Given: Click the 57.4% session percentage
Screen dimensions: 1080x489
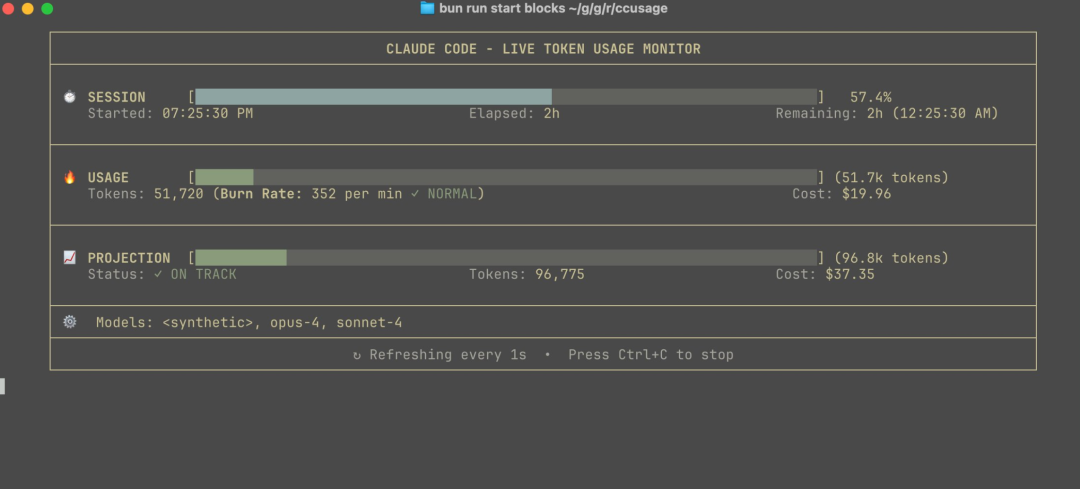Looking at the screenshot, I should (871, 97).
